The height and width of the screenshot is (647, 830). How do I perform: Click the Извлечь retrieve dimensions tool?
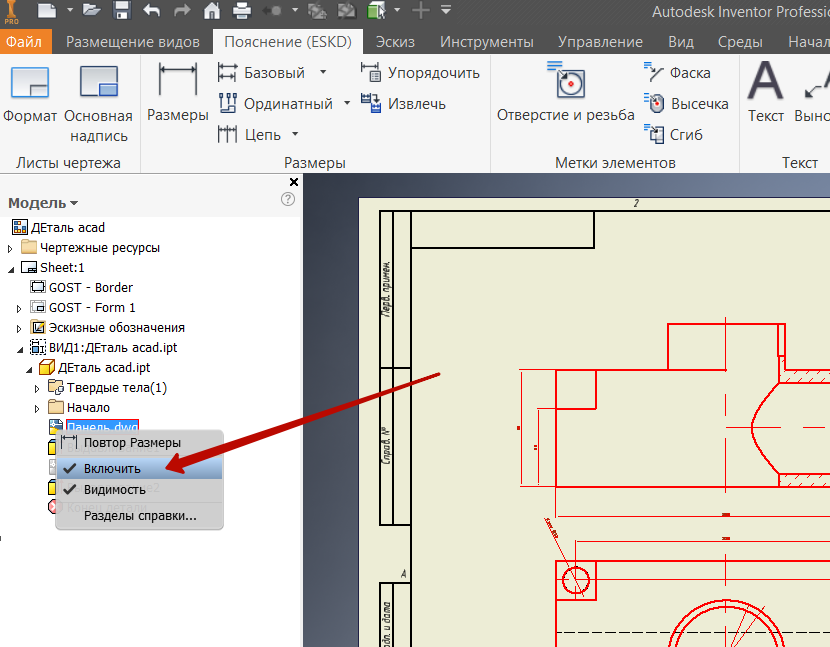pos(403,104)
